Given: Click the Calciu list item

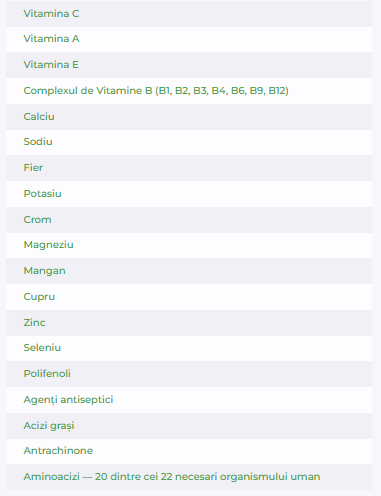Looking at the screenshot, I should (189, 117).
